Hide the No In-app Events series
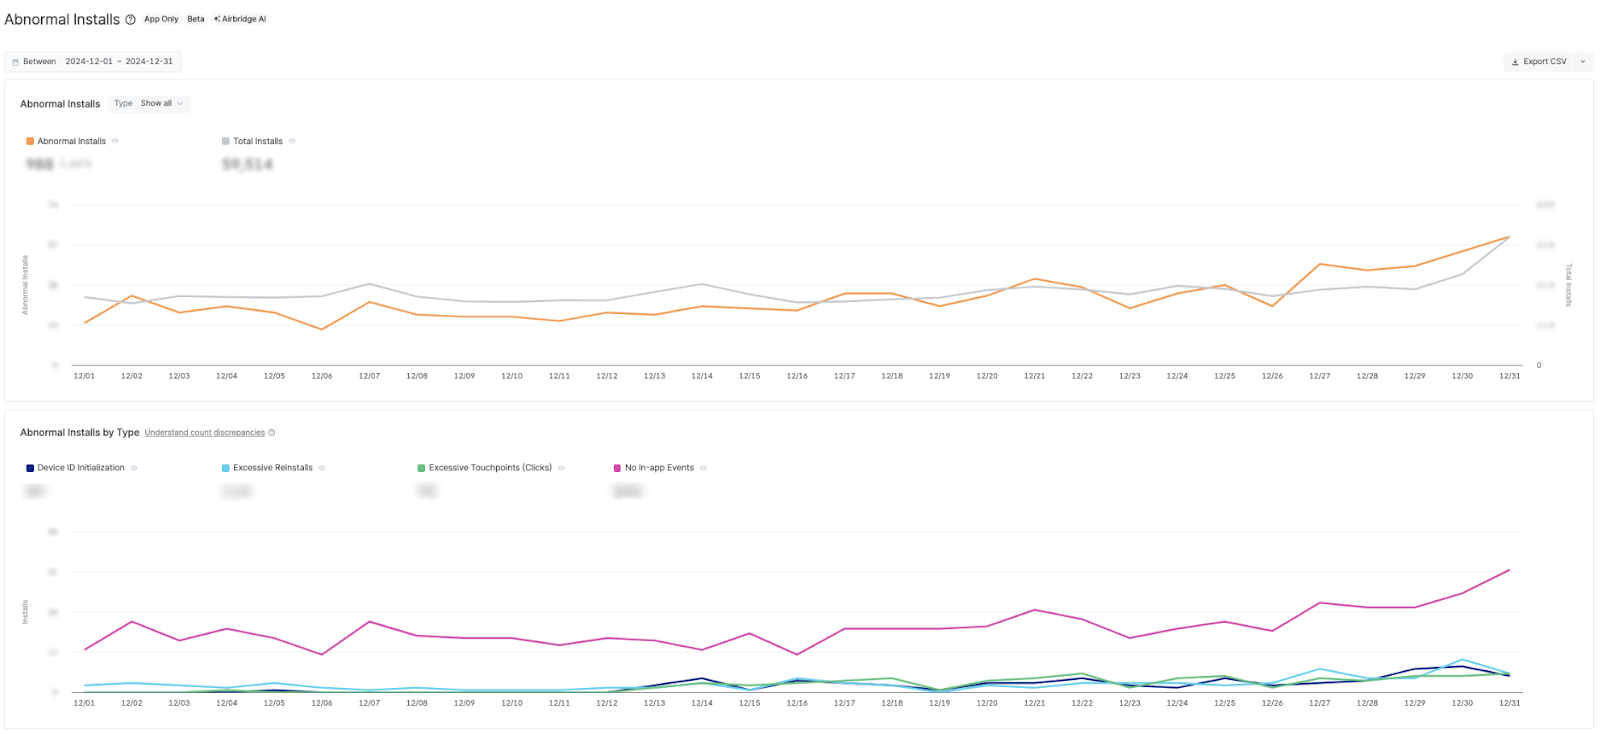 [x=704, y=468]
